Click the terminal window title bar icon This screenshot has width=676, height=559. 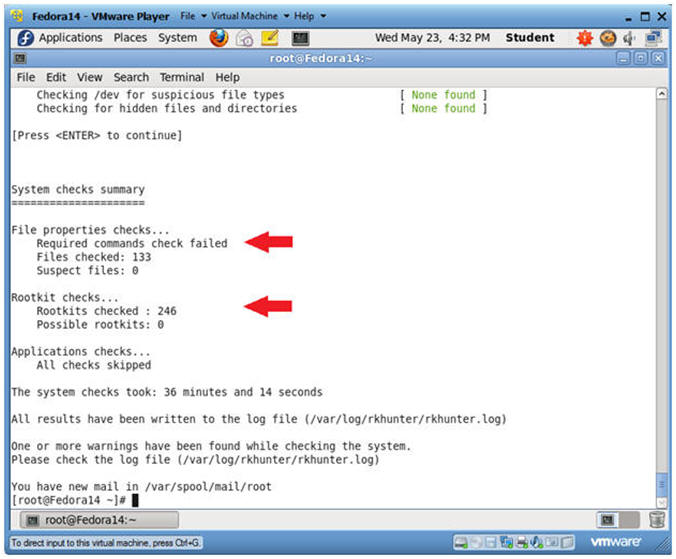click(x=20, y=58)
